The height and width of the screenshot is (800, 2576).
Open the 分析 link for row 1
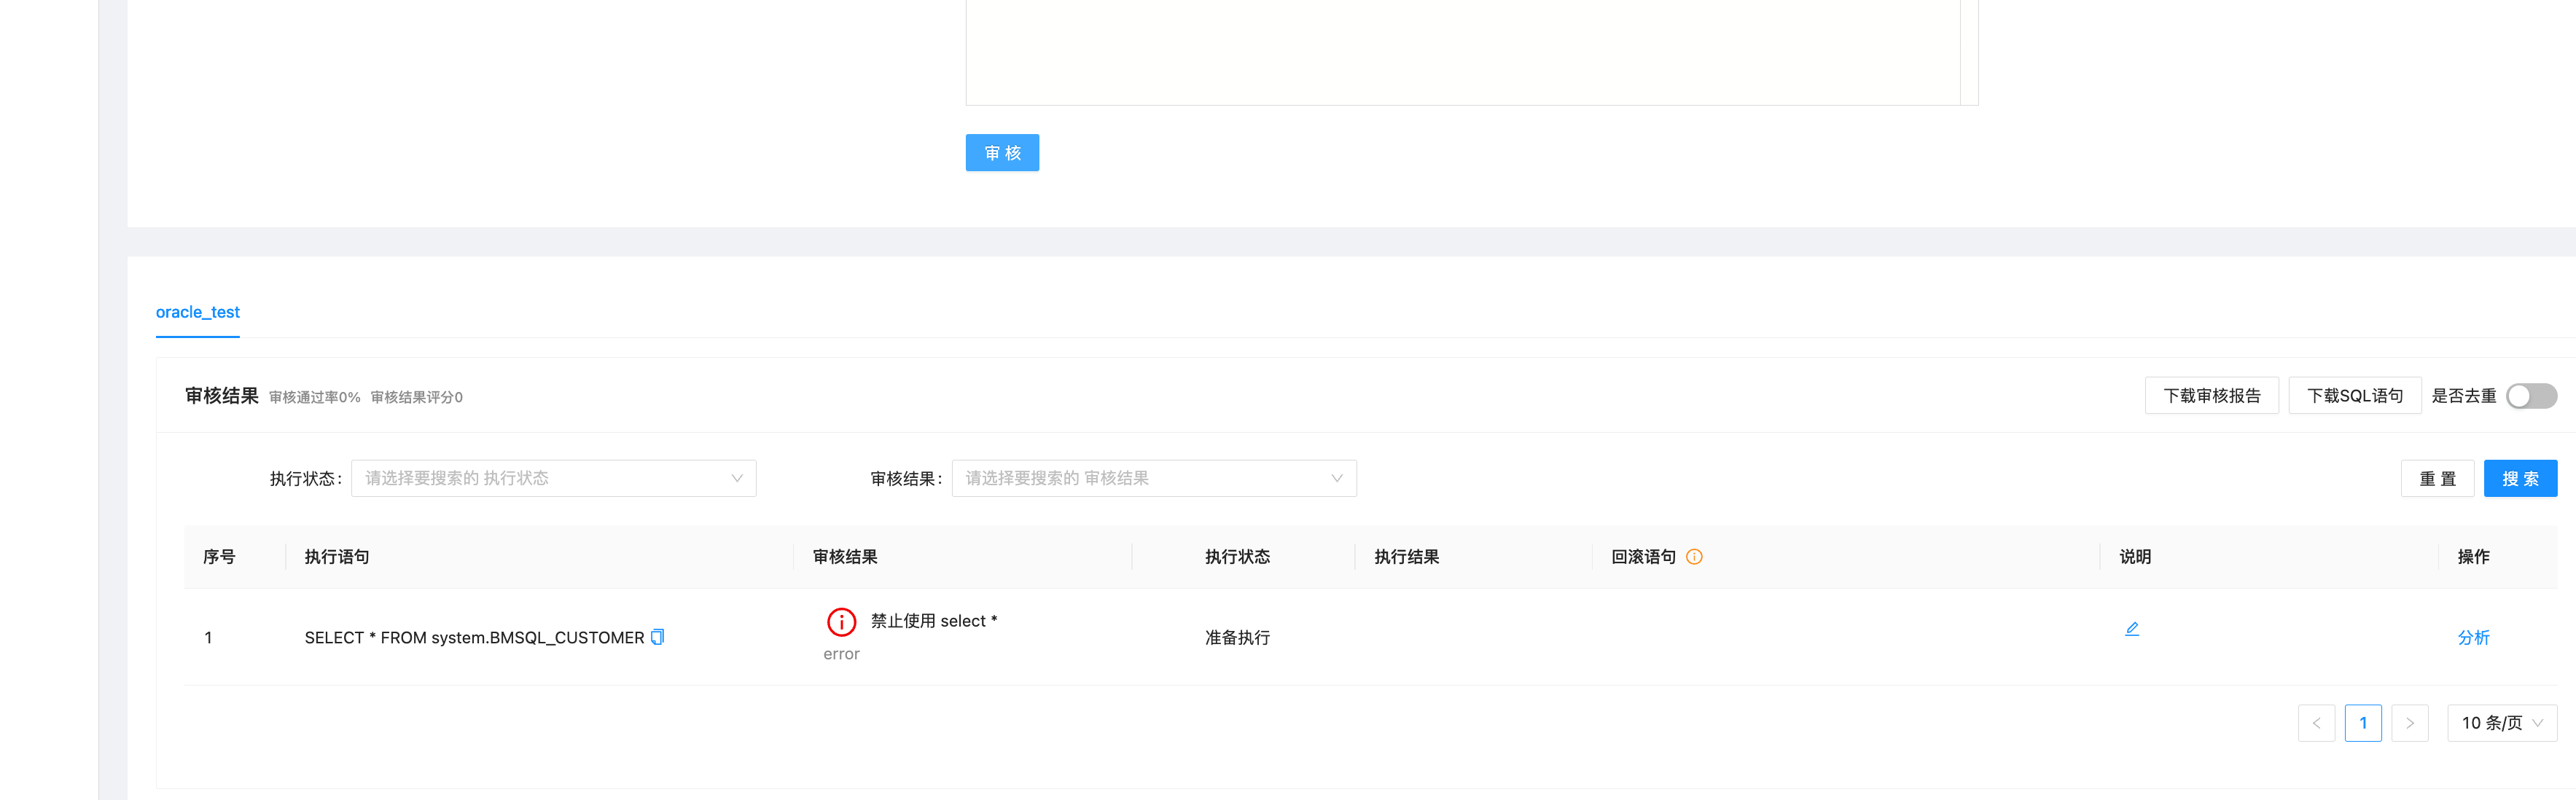point(2475,637)
